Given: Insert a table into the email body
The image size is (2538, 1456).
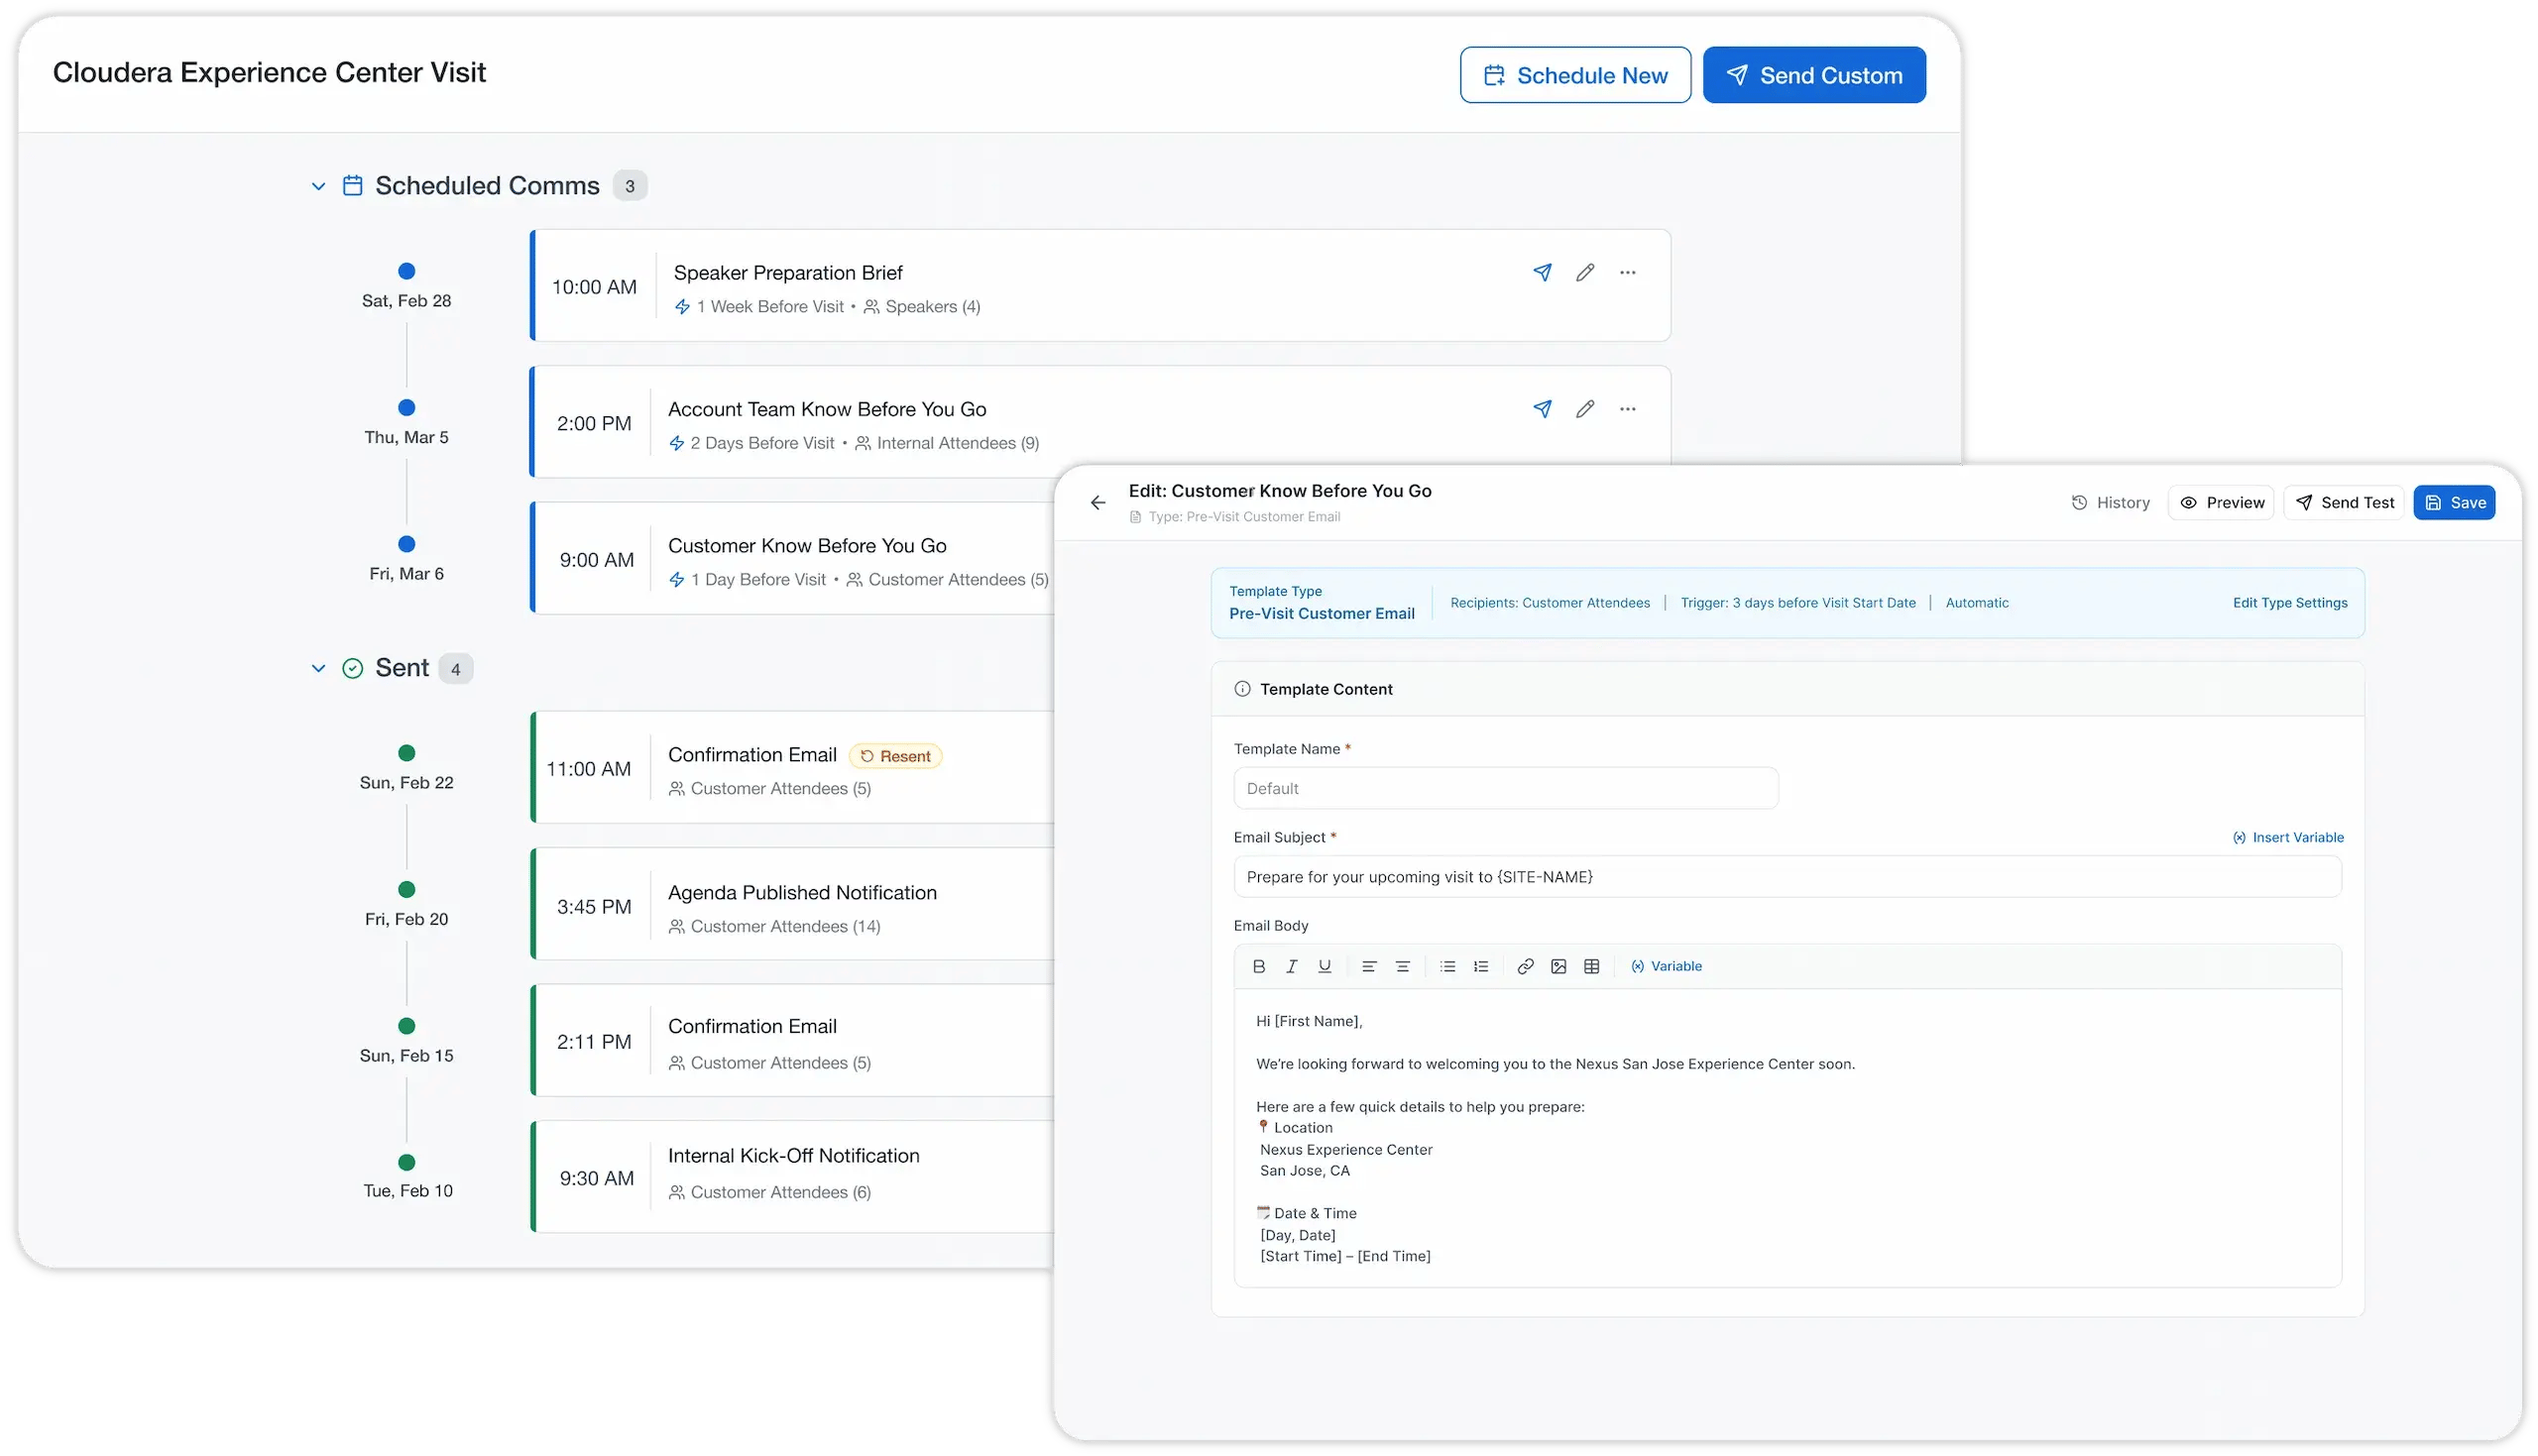Looking at the screenshot, I should [1592, 966].
